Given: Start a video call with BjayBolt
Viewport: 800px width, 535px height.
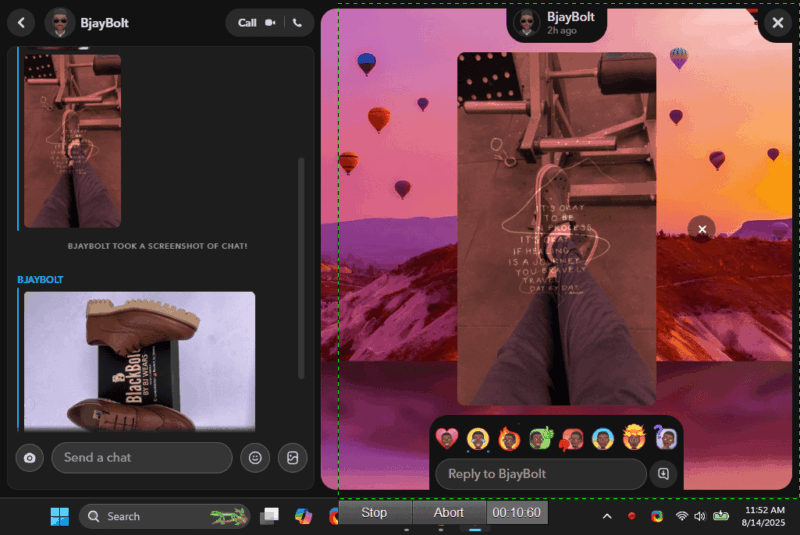Looking at the screenshot, I should [270, 22].
